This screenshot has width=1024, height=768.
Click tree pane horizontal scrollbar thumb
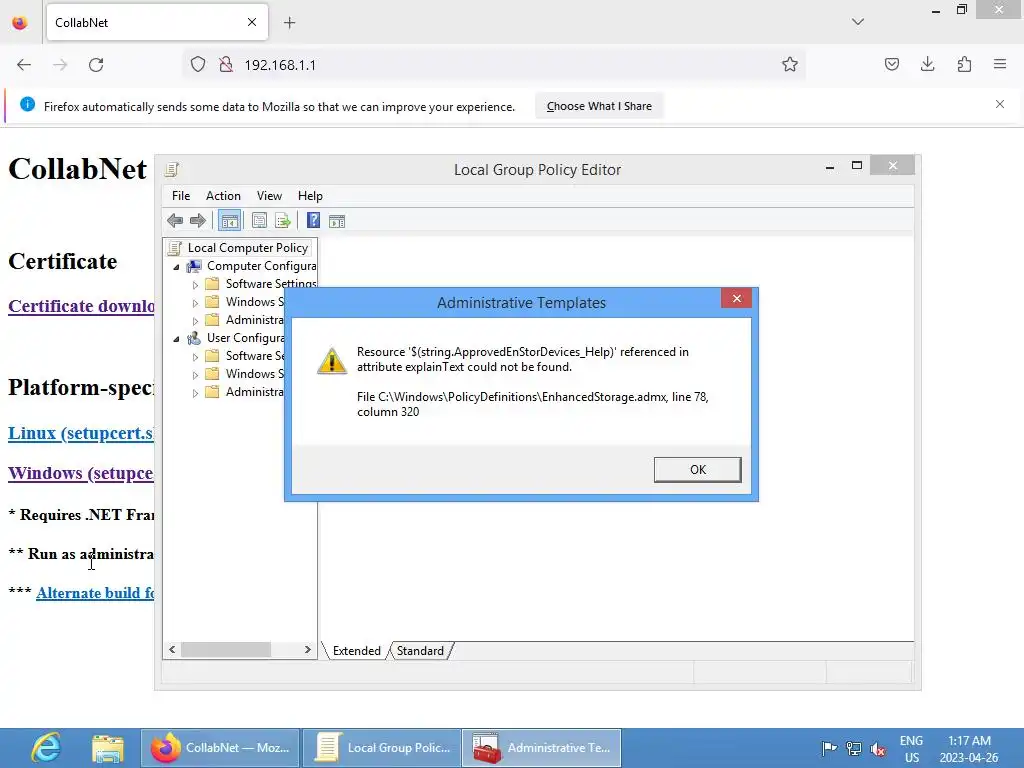tap(226, 650)
